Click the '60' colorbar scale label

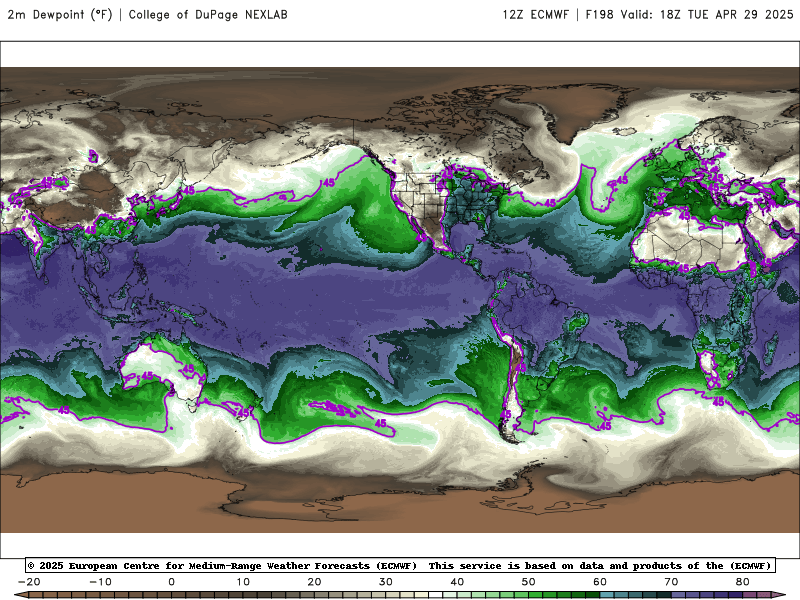pos(600,582)
